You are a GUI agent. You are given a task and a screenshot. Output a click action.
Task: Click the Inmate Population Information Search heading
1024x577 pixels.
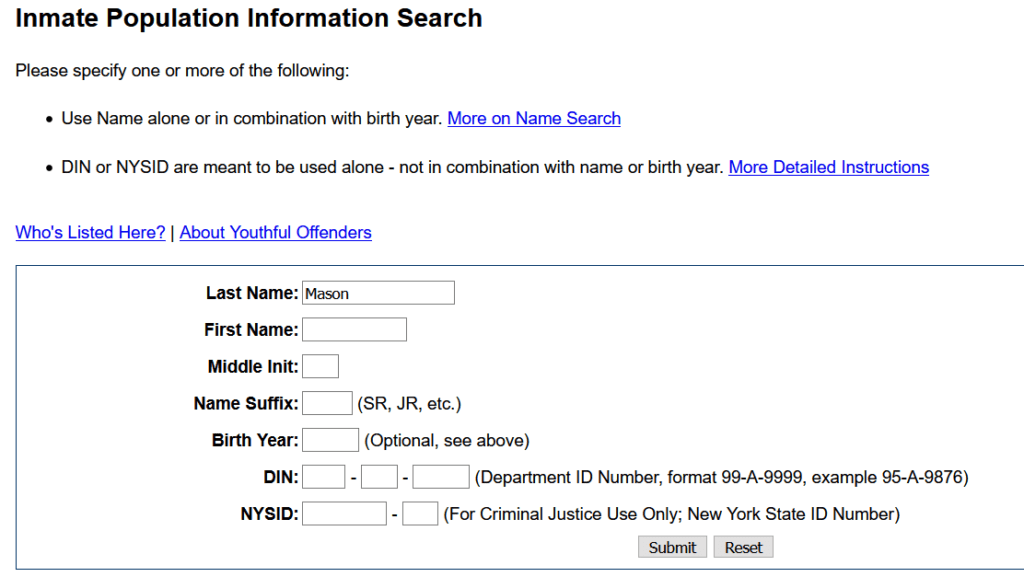246,18
